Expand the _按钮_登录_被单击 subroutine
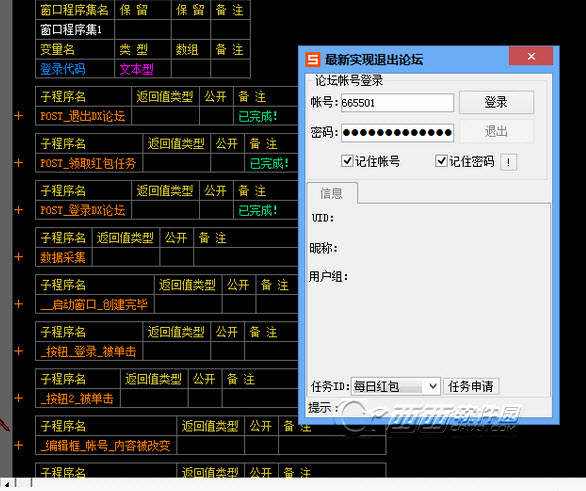 [18, 352]
